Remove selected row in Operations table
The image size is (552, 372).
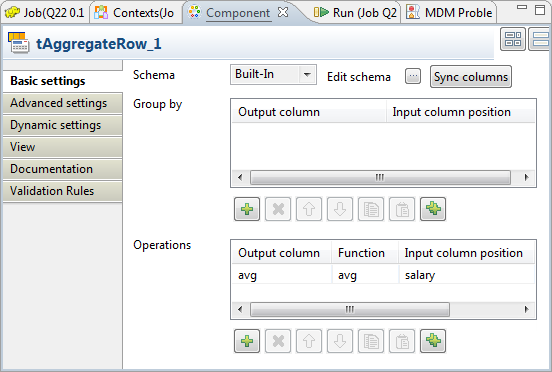(278, 341)
